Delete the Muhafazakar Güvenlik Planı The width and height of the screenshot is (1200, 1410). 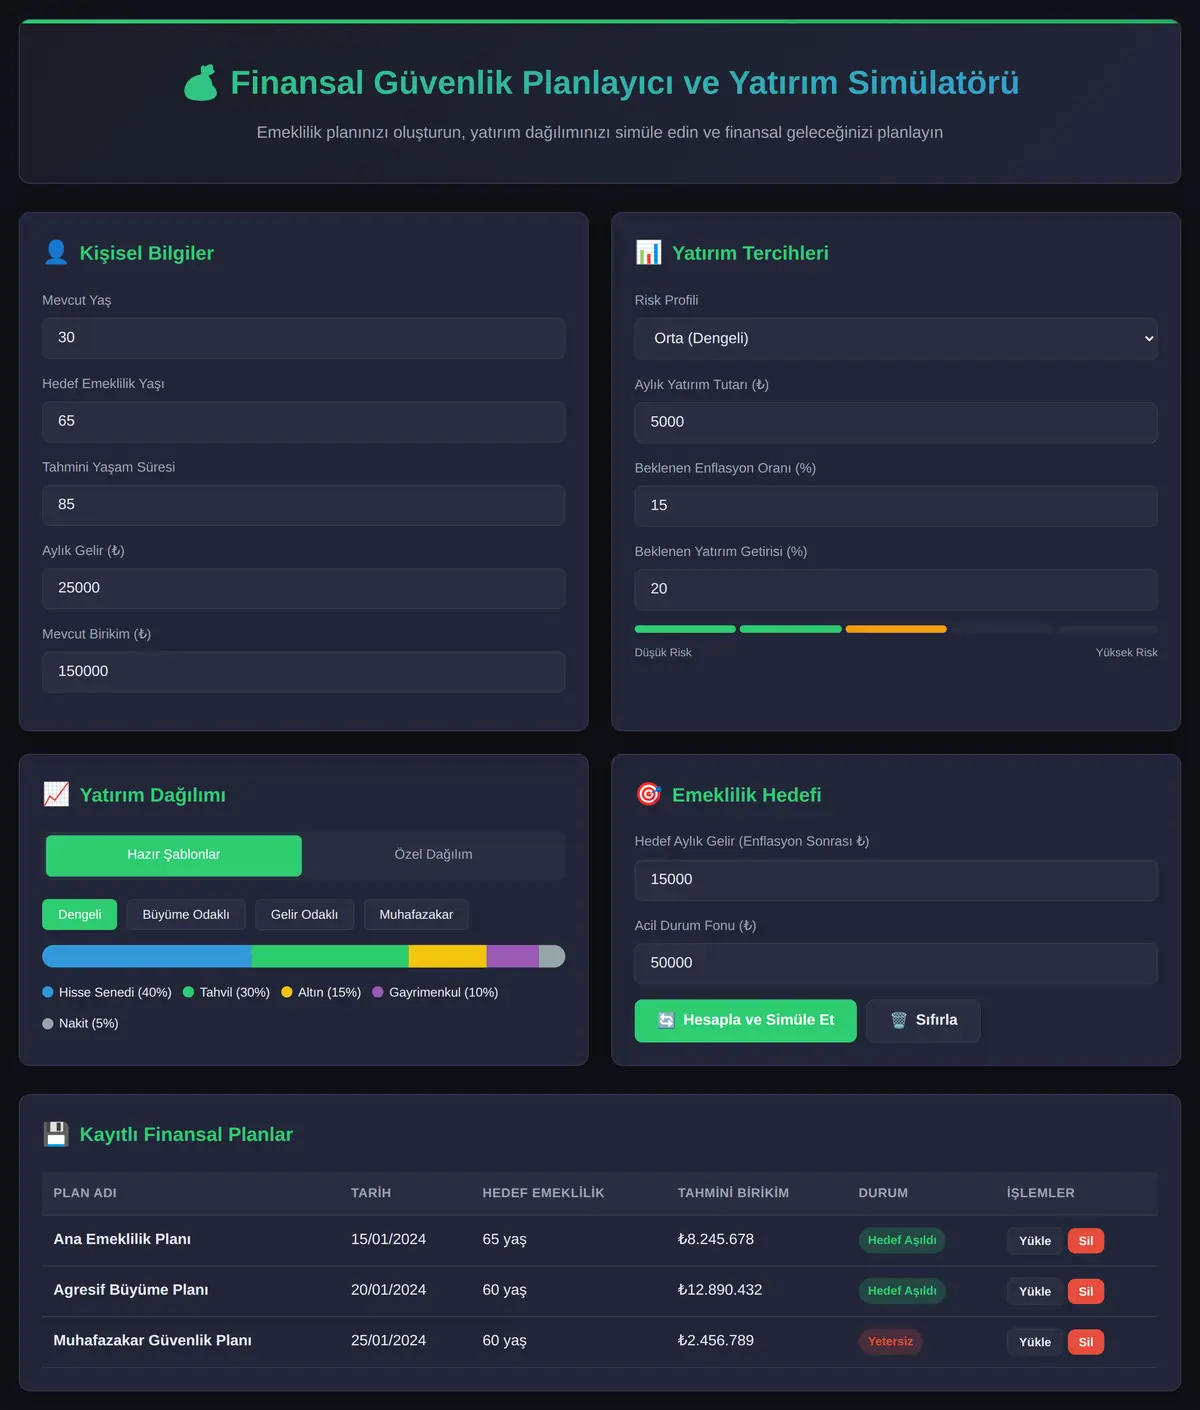(x=1086, y=1342)
